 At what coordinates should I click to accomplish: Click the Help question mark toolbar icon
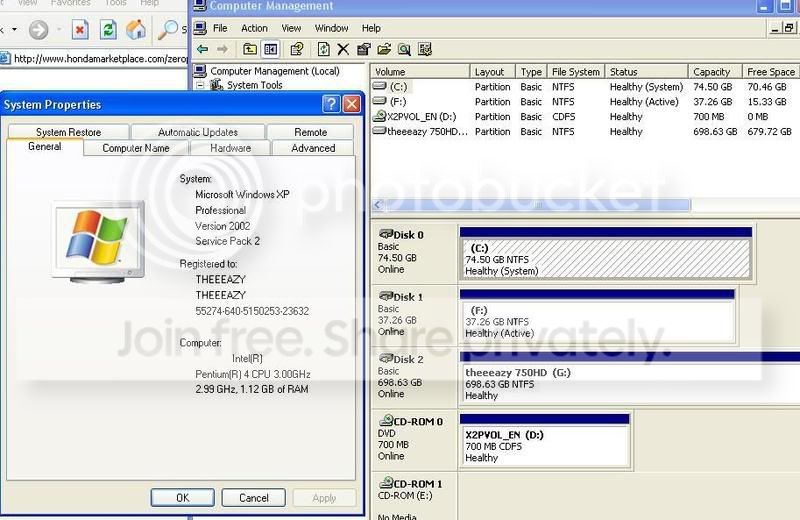pos(296,49)
